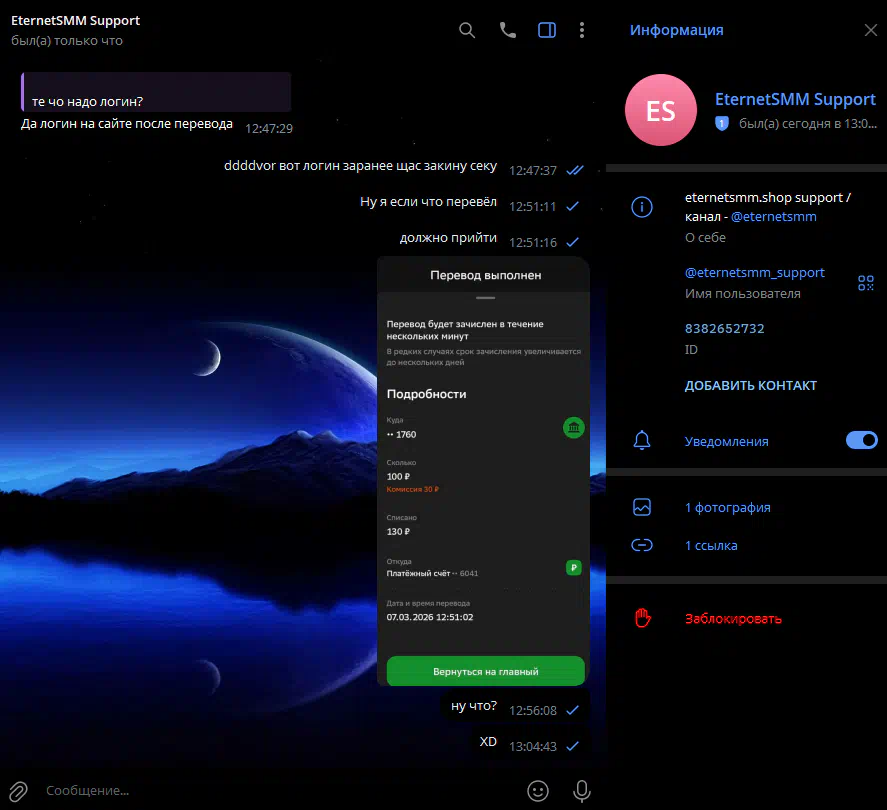
Task: Open the emoji picker
Action: point(538,791)
